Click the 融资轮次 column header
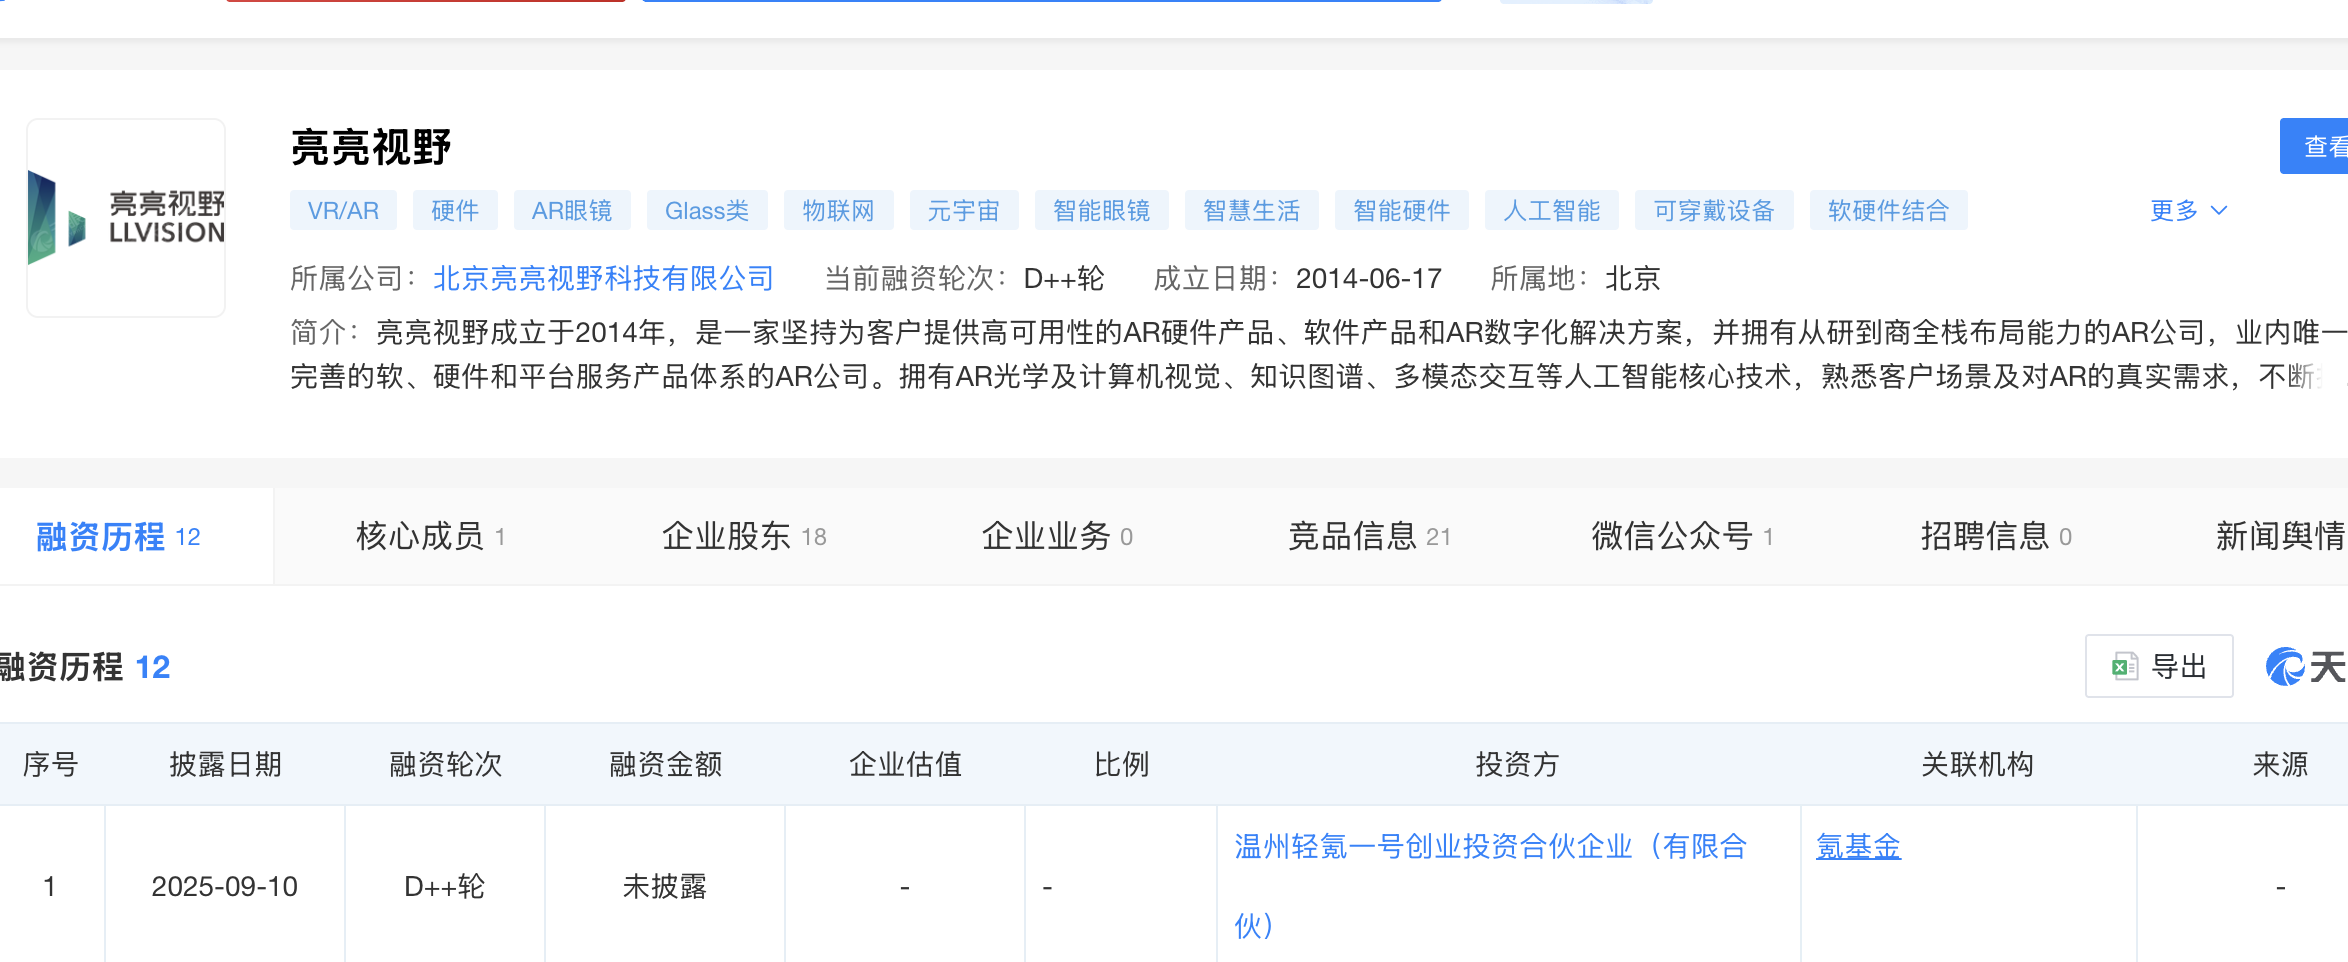This screenshot has height=962, width=2348. (445, 765)
